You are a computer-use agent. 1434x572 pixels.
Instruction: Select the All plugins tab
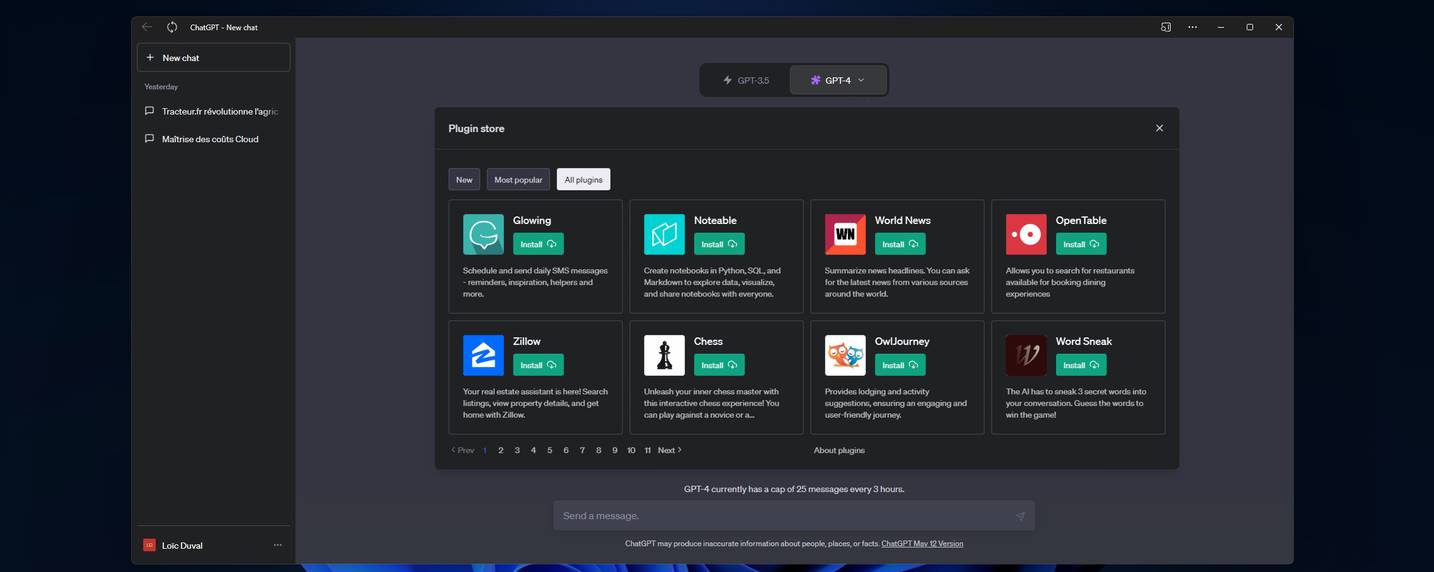583,180
